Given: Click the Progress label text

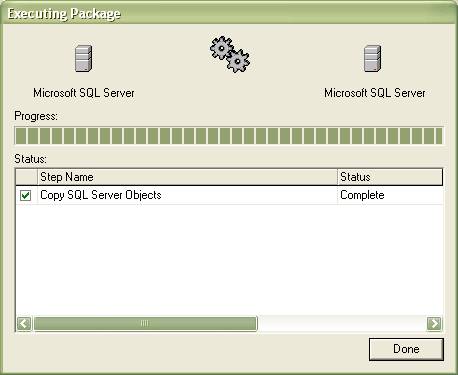Looking at the screenshot, I should tap(36, 116).
